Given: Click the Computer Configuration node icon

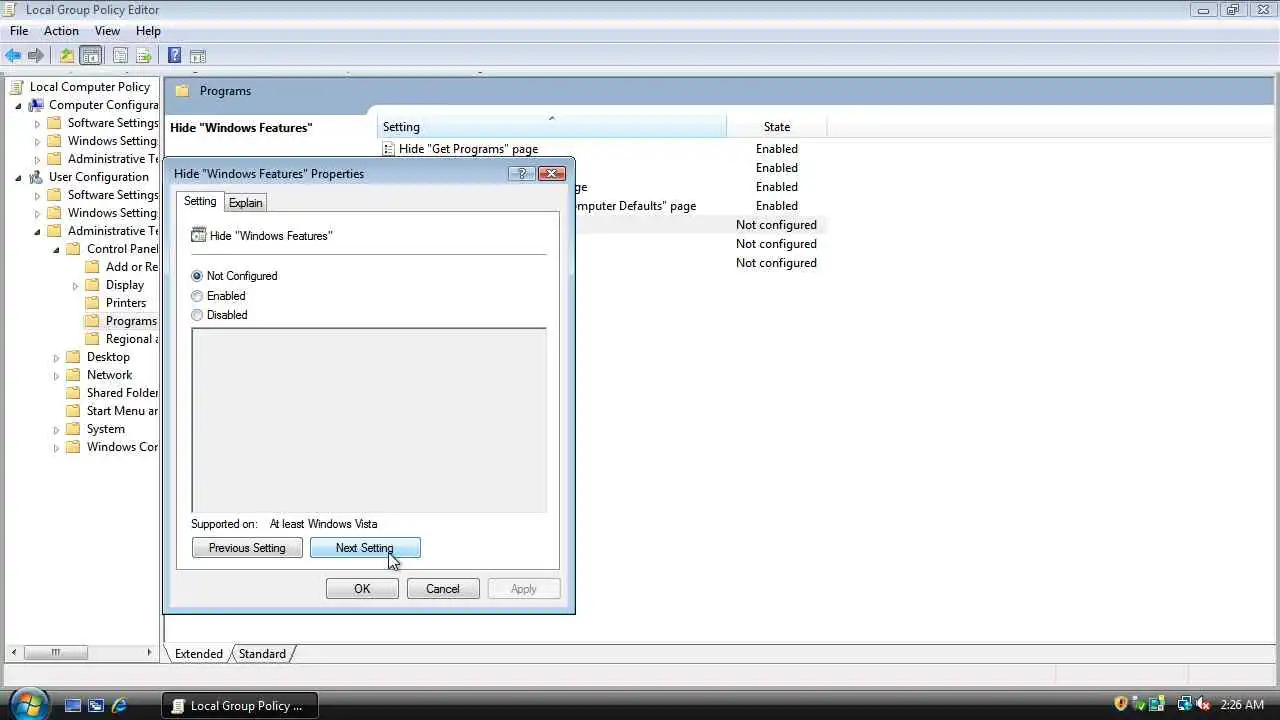Looking at the screenshot, I should pyautogui.click(x=36, y=105).
